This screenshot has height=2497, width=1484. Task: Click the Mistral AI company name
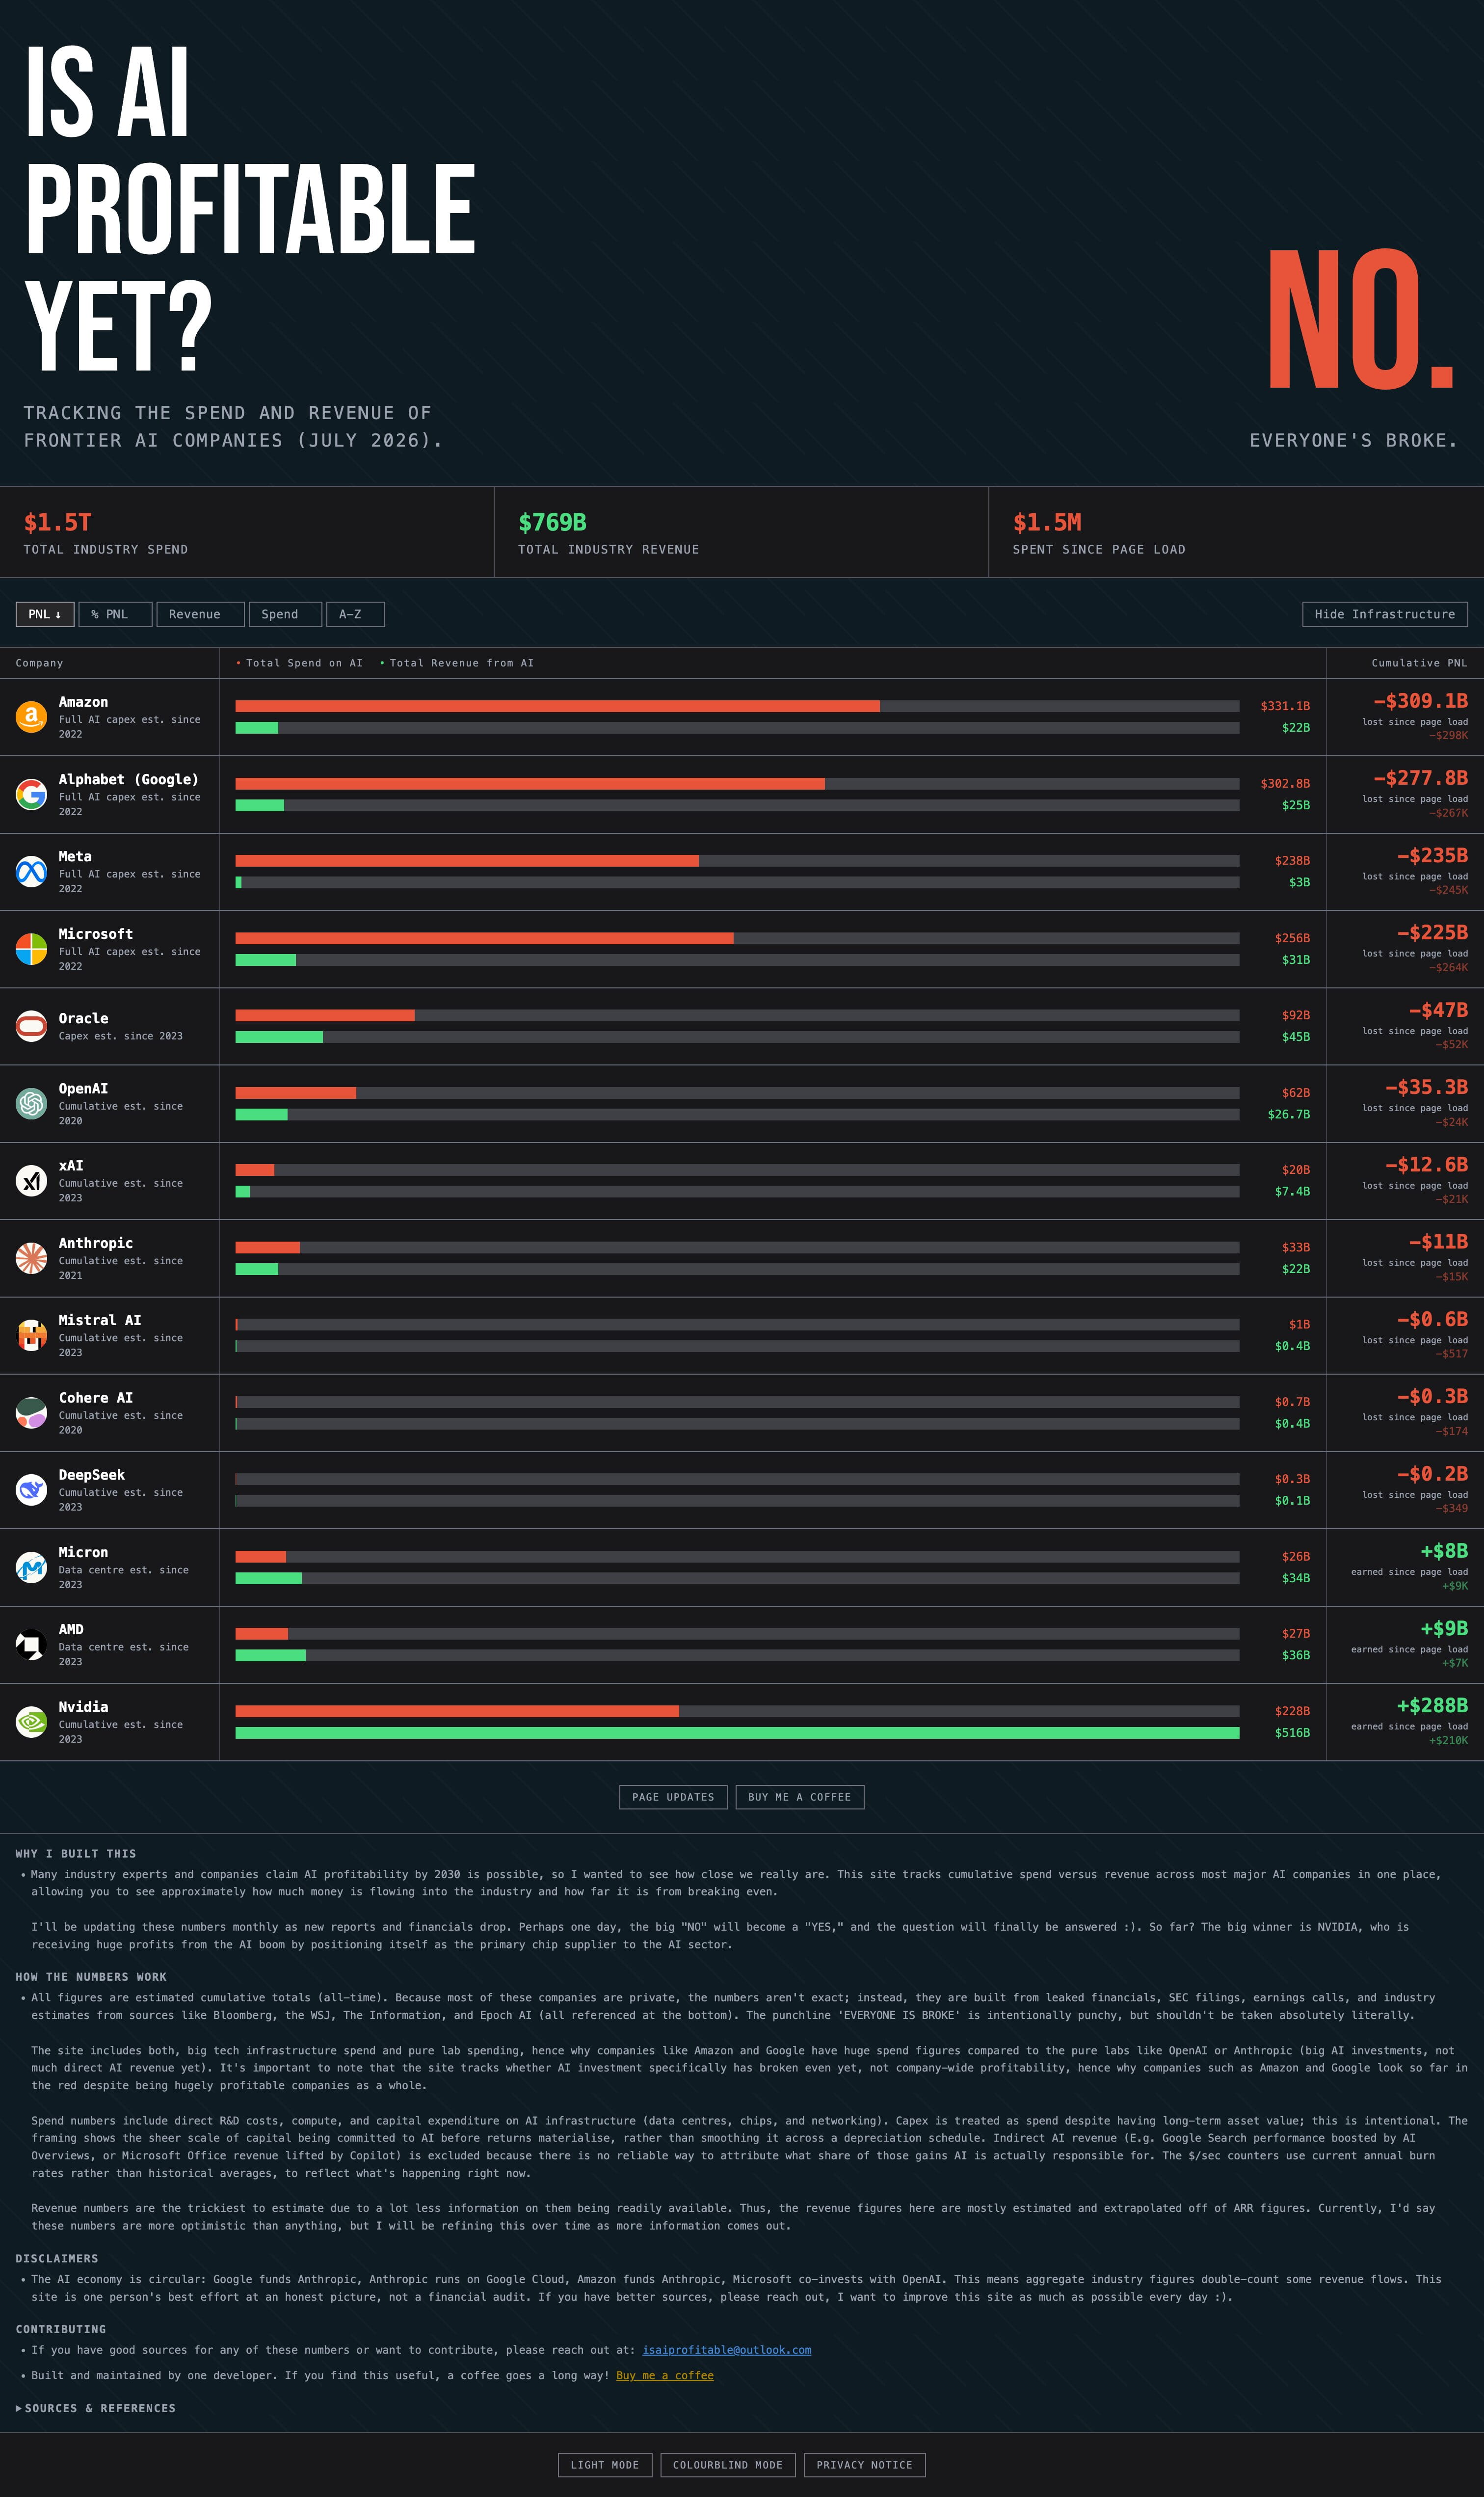click(x=100, y=1320)
